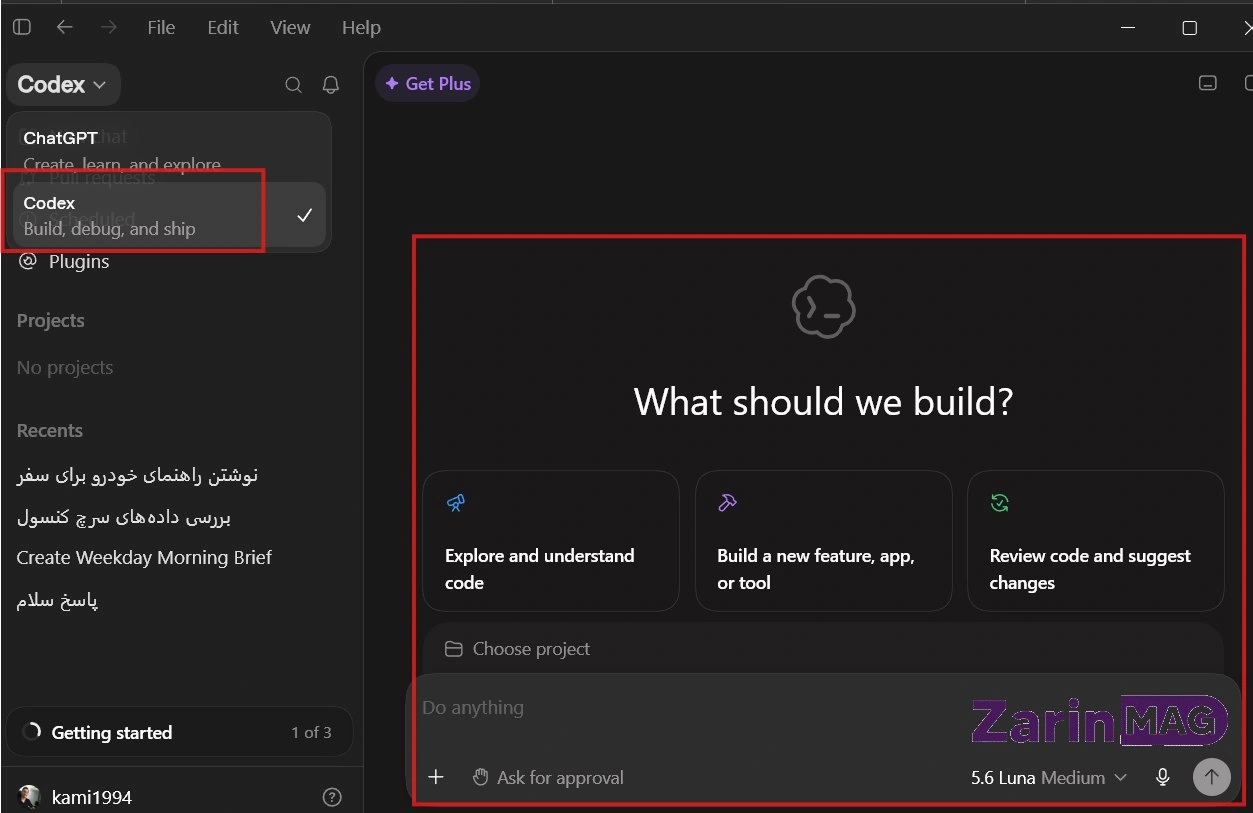This screenshot has height=813, width=1253.
Task: Maximize the application window
Action: pyautogui.click(x=1189, y=28)
